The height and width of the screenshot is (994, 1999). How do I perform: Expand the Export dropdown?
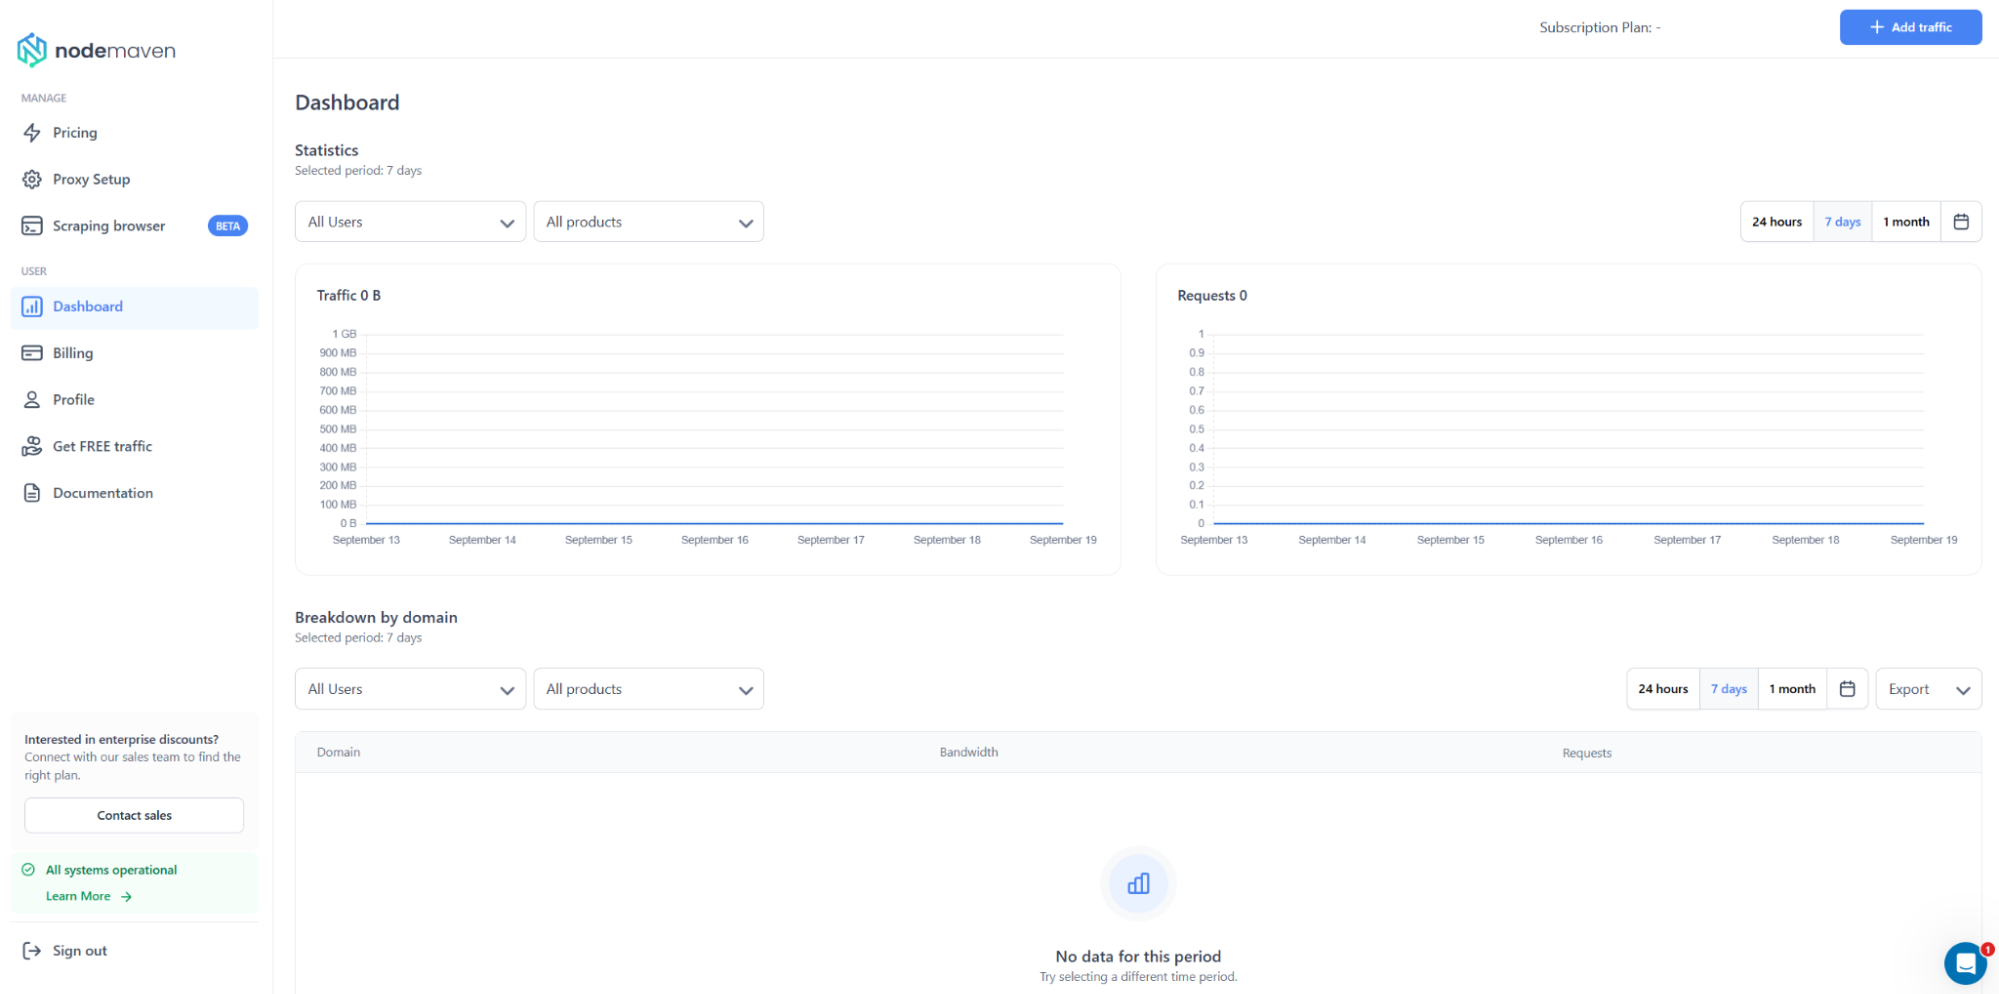point(1927,689)
